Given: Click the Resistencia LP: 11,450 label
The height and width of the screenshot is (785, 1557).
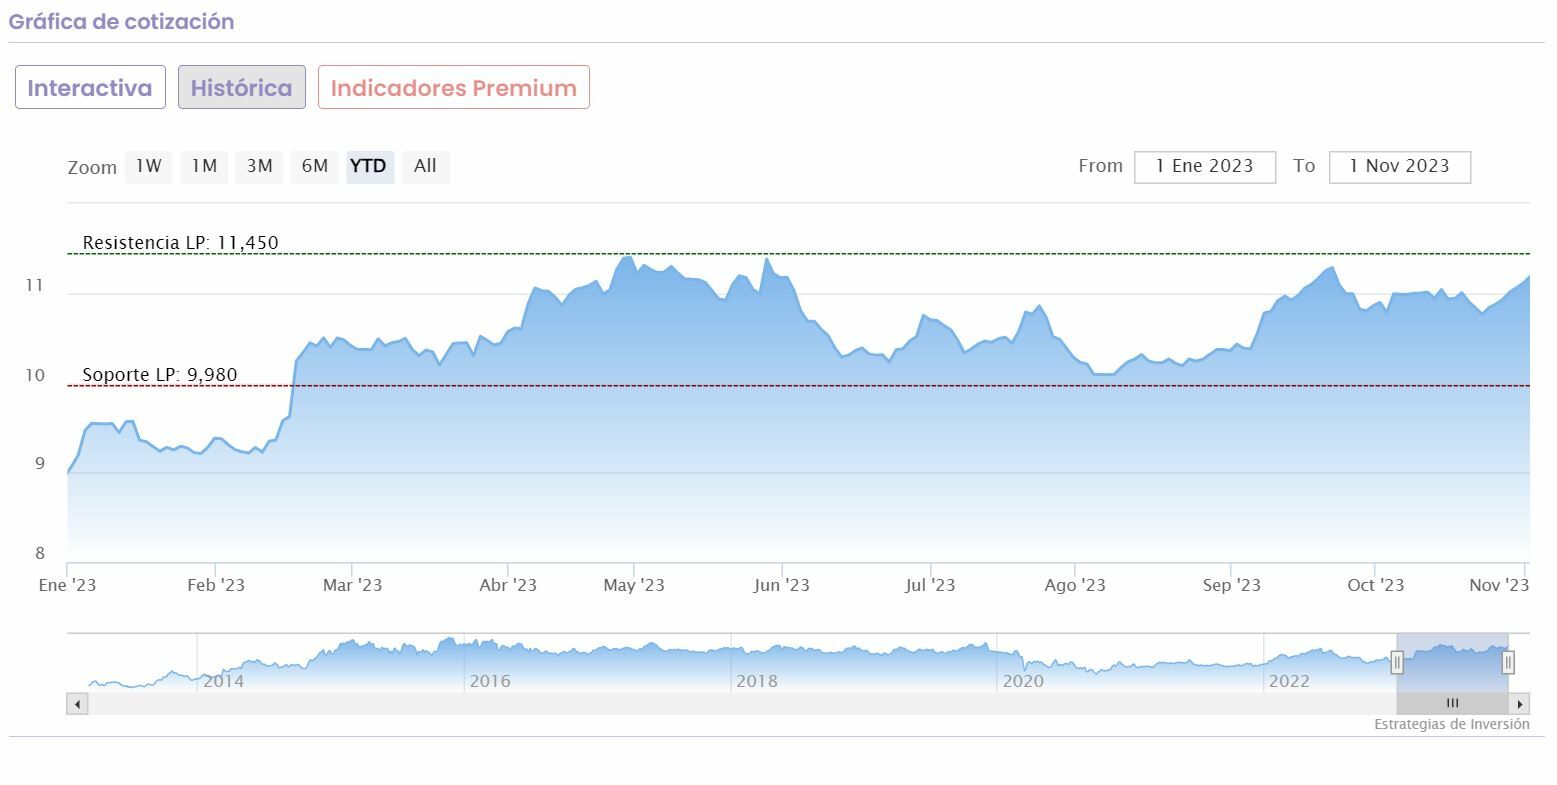Looking at the screenshot, I should tap(180, 243).
